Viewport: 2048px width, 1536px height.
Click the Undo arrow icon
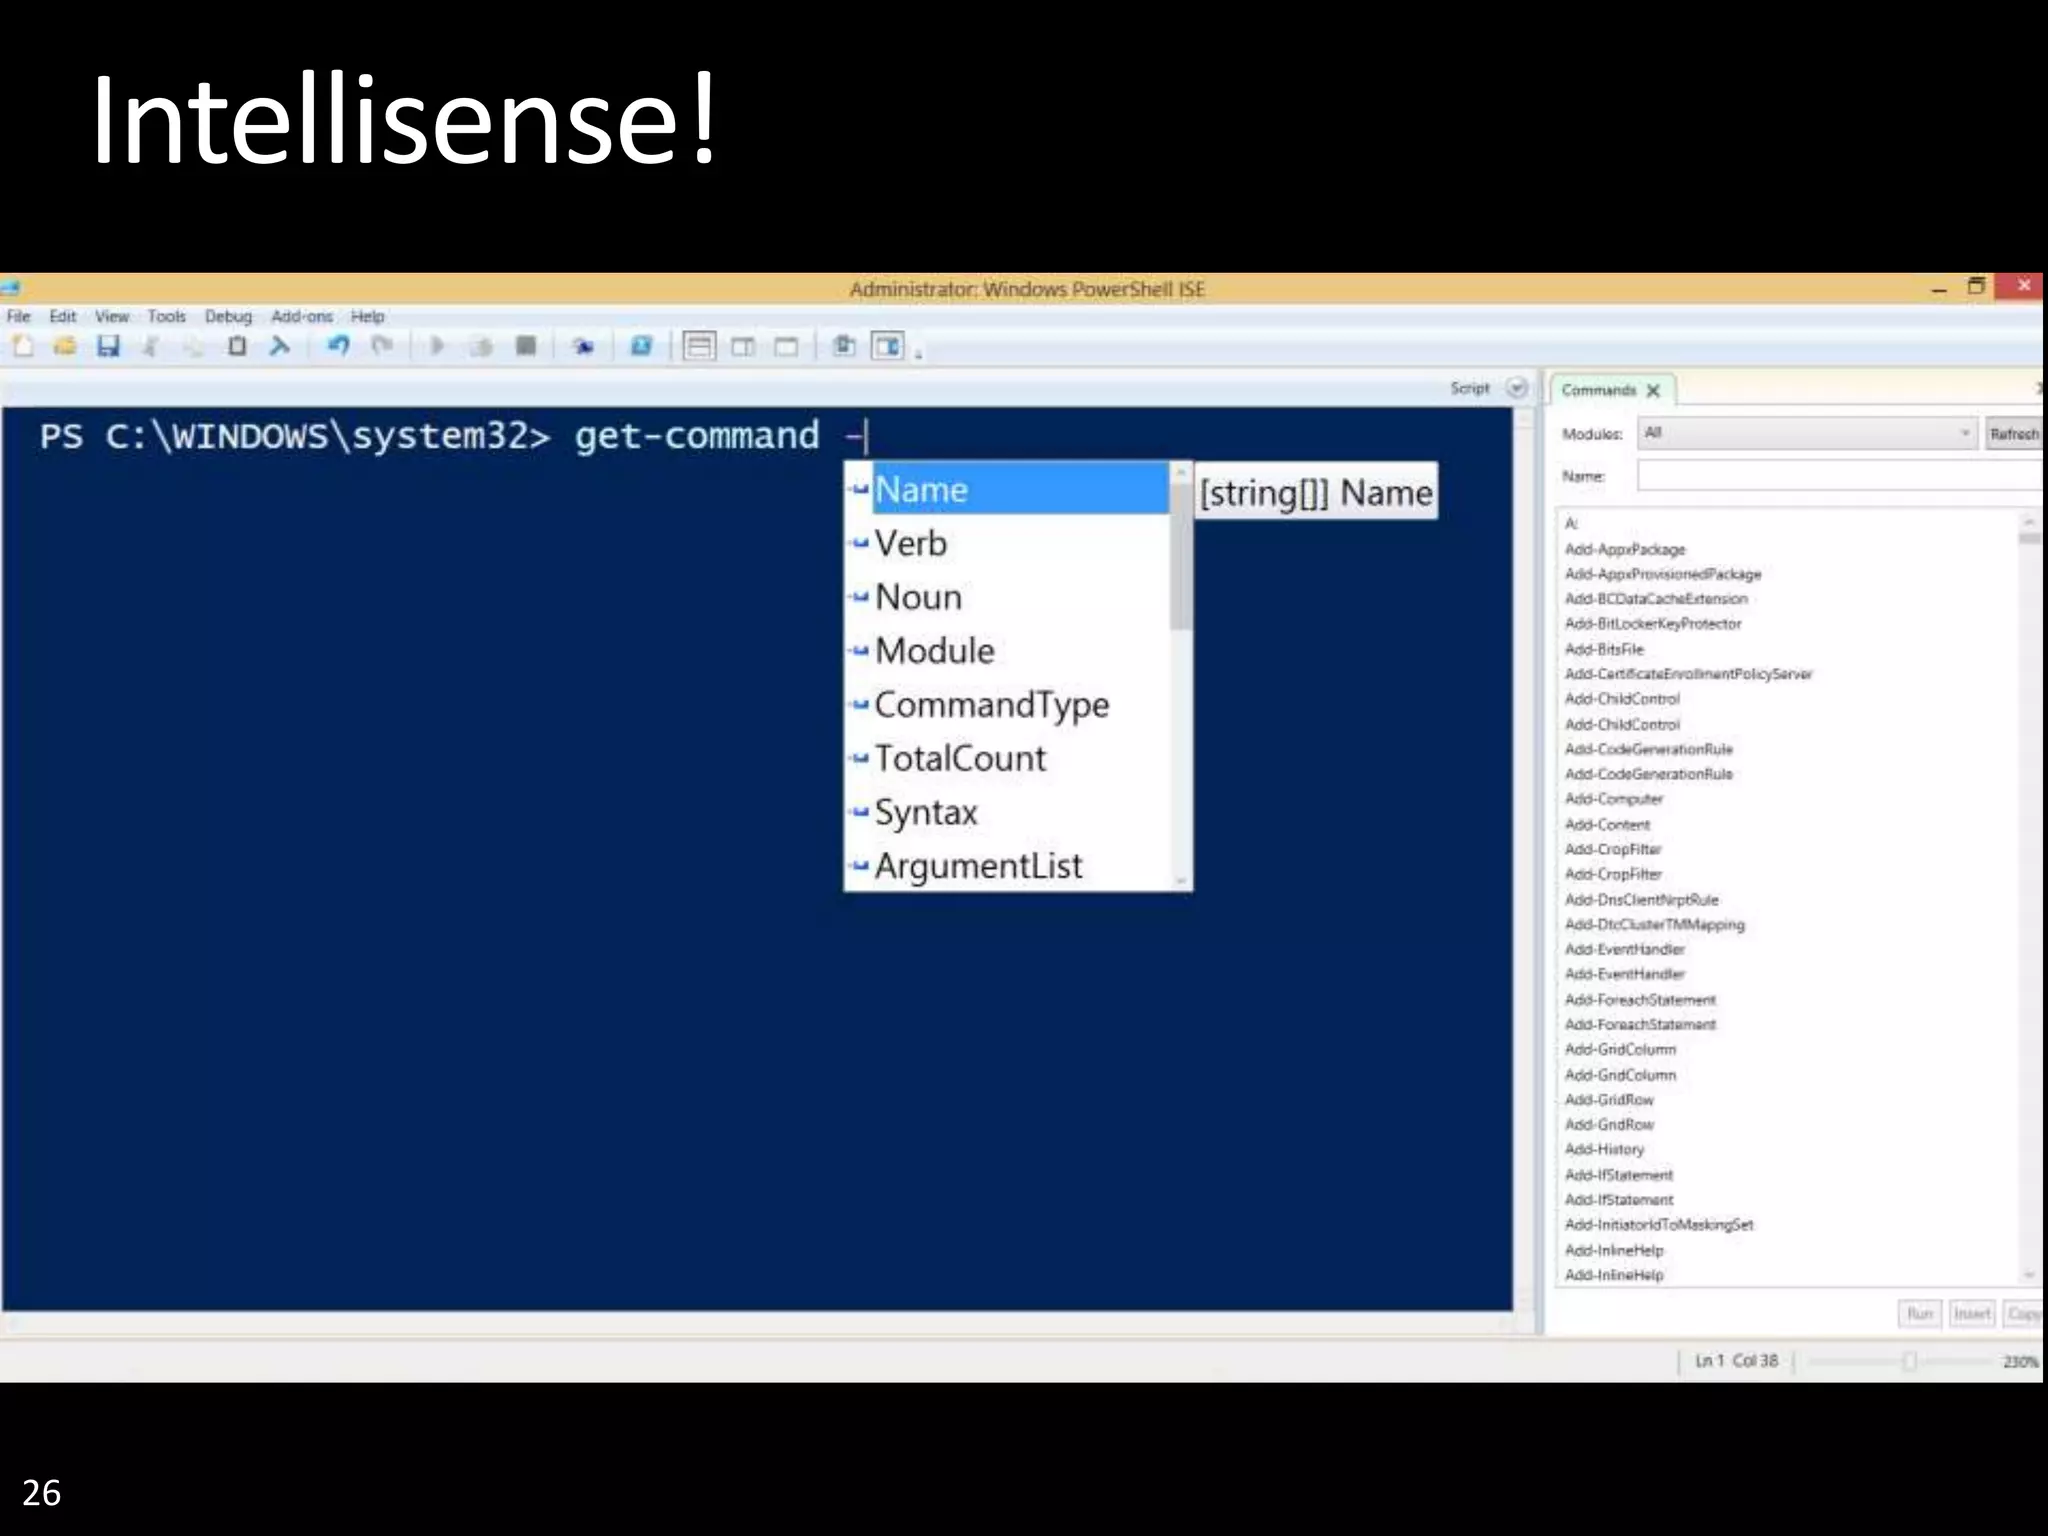[338, 347]
